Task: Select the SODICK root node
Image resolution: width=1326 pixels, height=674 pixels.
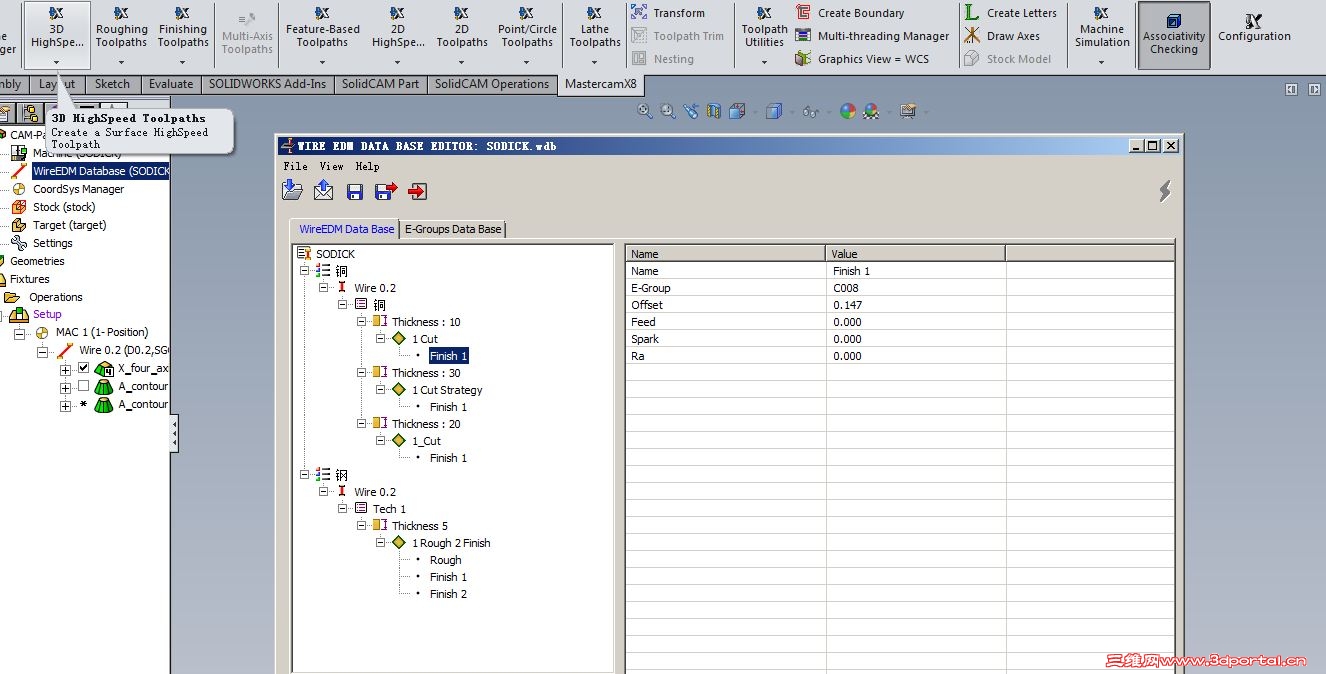Action: click(x=335, y=254)
